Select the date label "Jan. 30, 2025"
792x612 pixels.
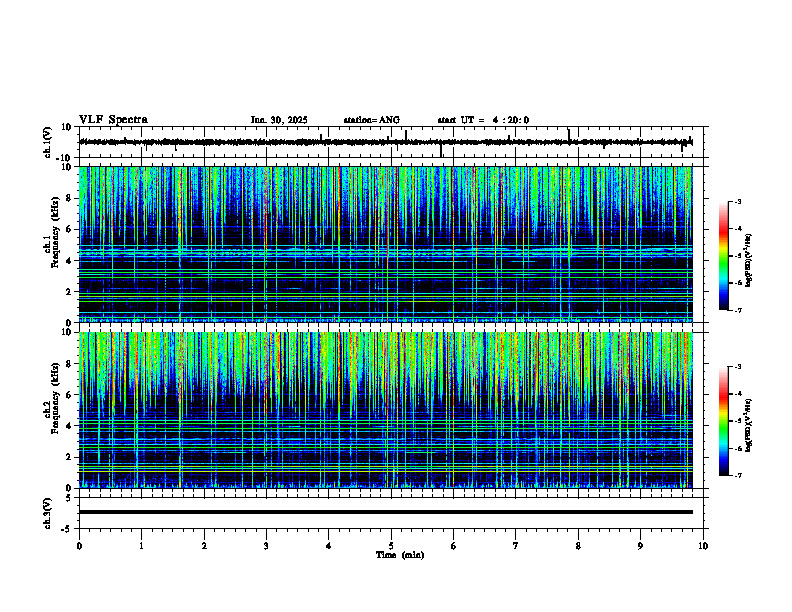[x=279, y=120]
